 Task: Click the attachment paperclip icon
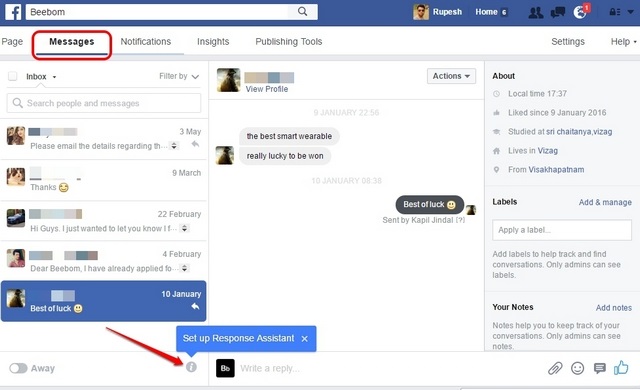point(555,368)
